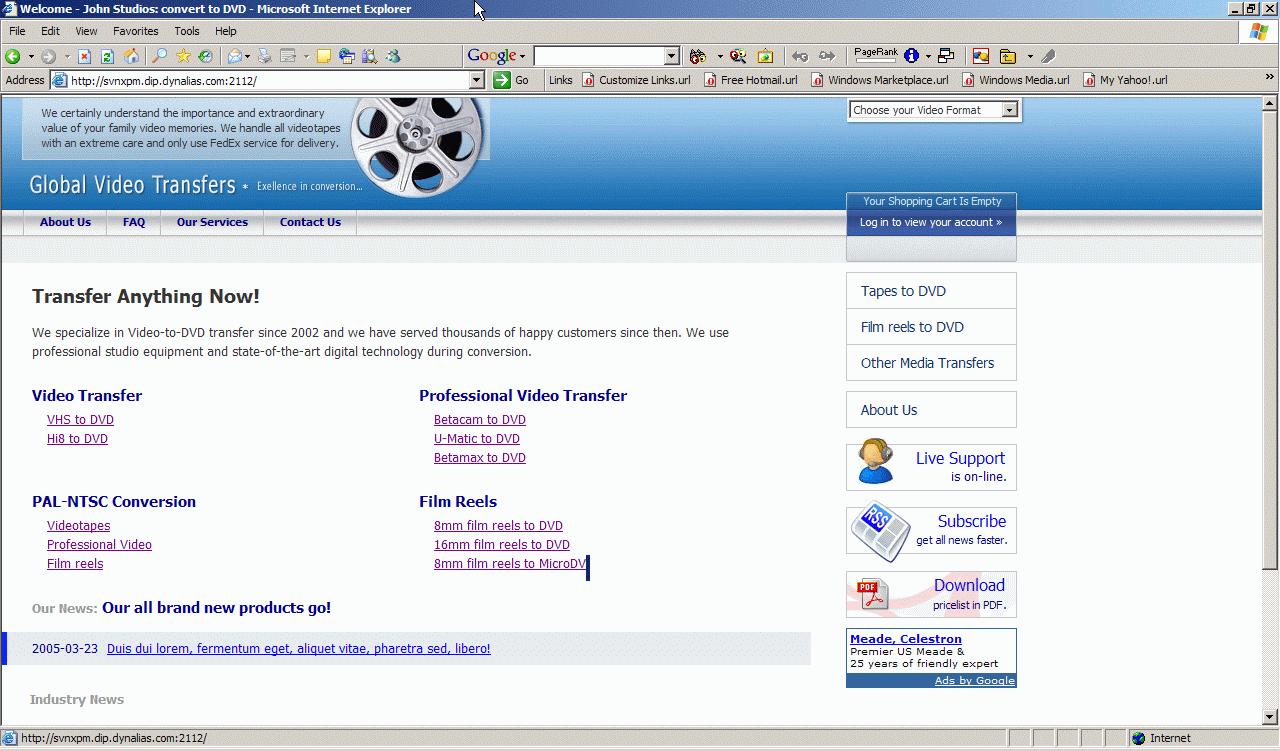Image resolution: width=1280 pixels, height=751 pixels.
Task: Refresh the page with the Refresh icon
Action: pyautogui.click(x=108, y=56)
